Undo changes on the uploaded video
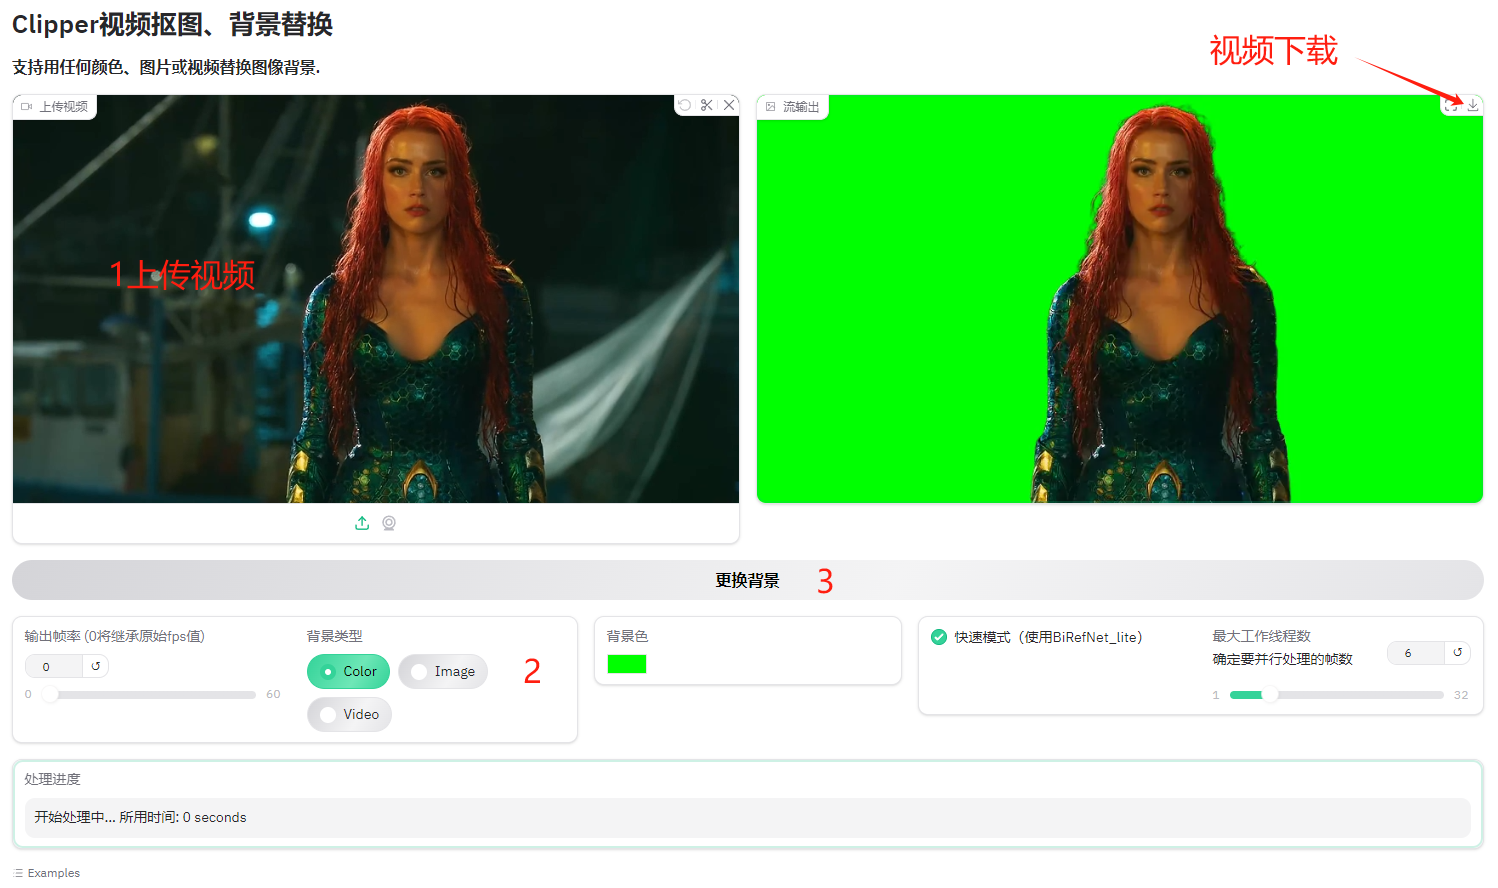This screenshot has height=888, width=1498. pos(685,105)
